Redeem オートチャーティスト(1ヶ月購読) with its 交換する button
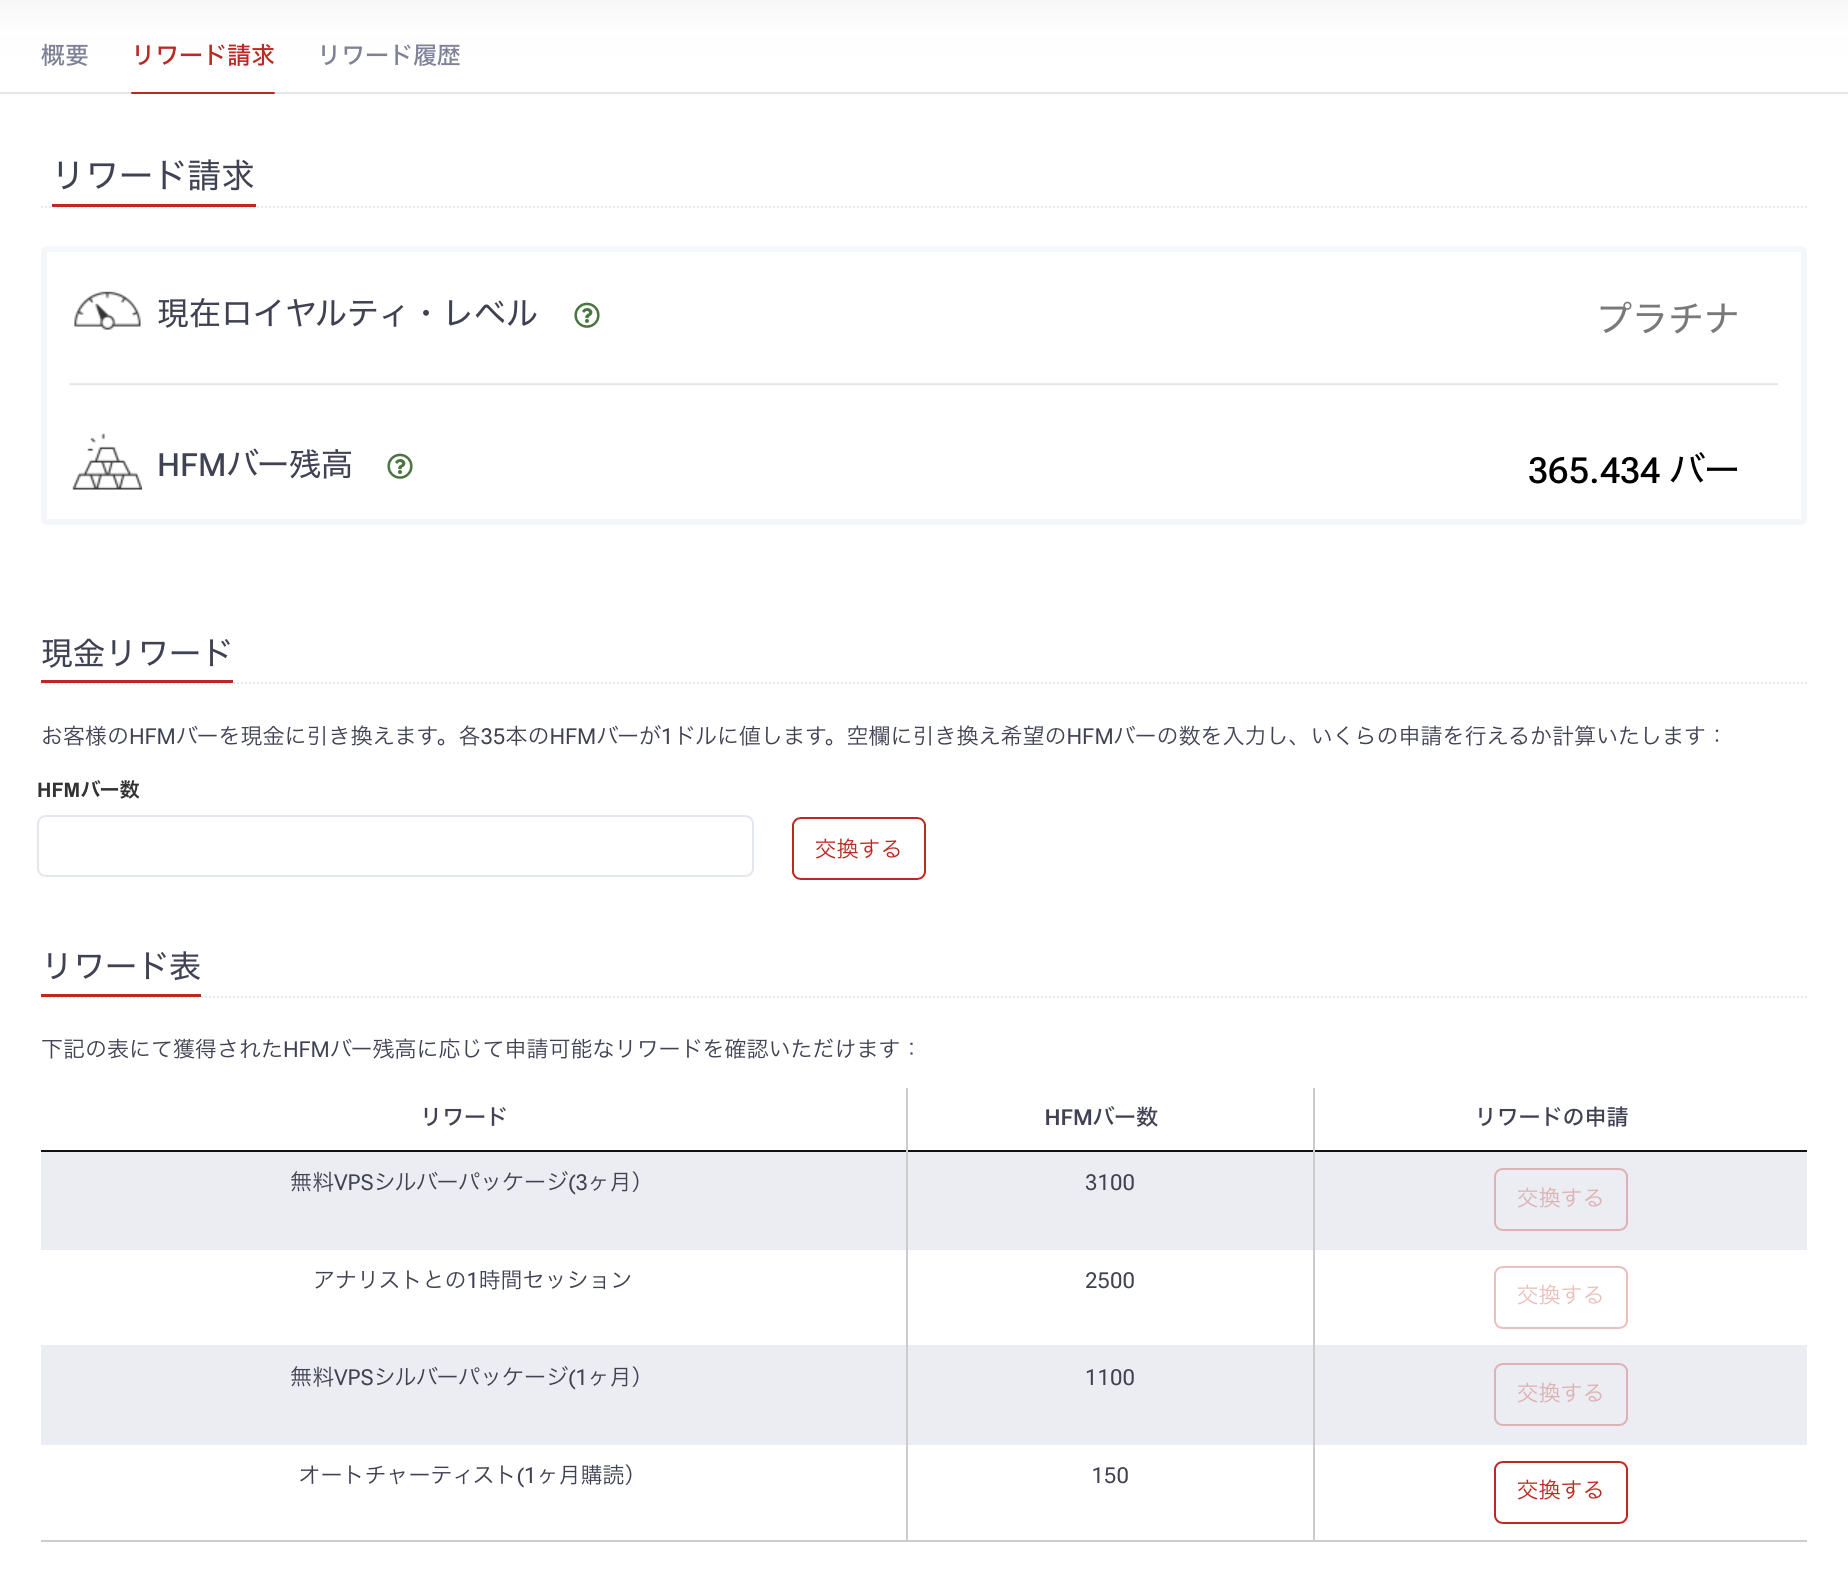1848x1596 pixels. (1560, 1491)
